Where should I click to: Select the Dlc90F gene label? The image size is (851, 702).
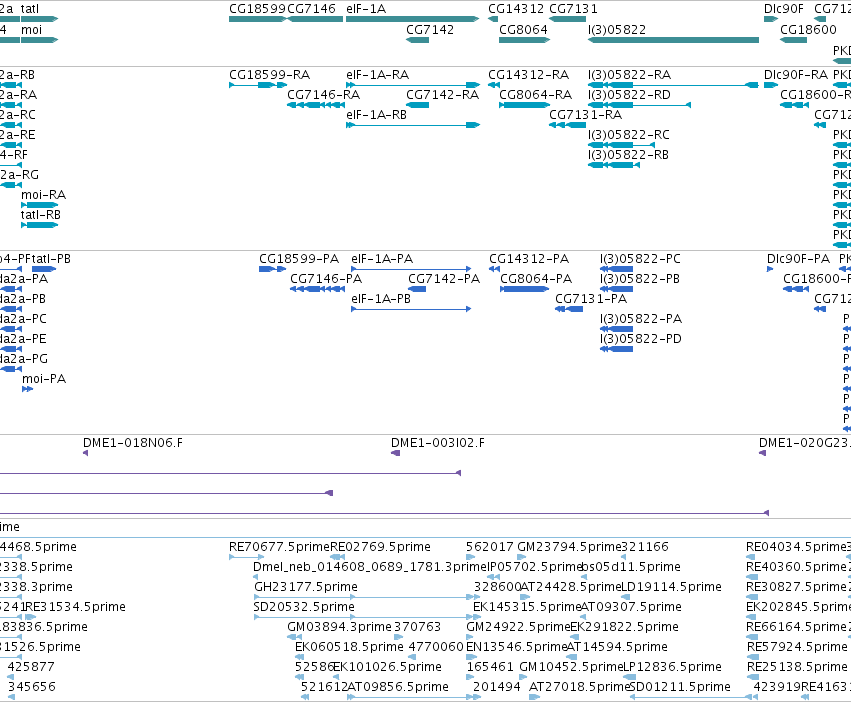(784, 9)
